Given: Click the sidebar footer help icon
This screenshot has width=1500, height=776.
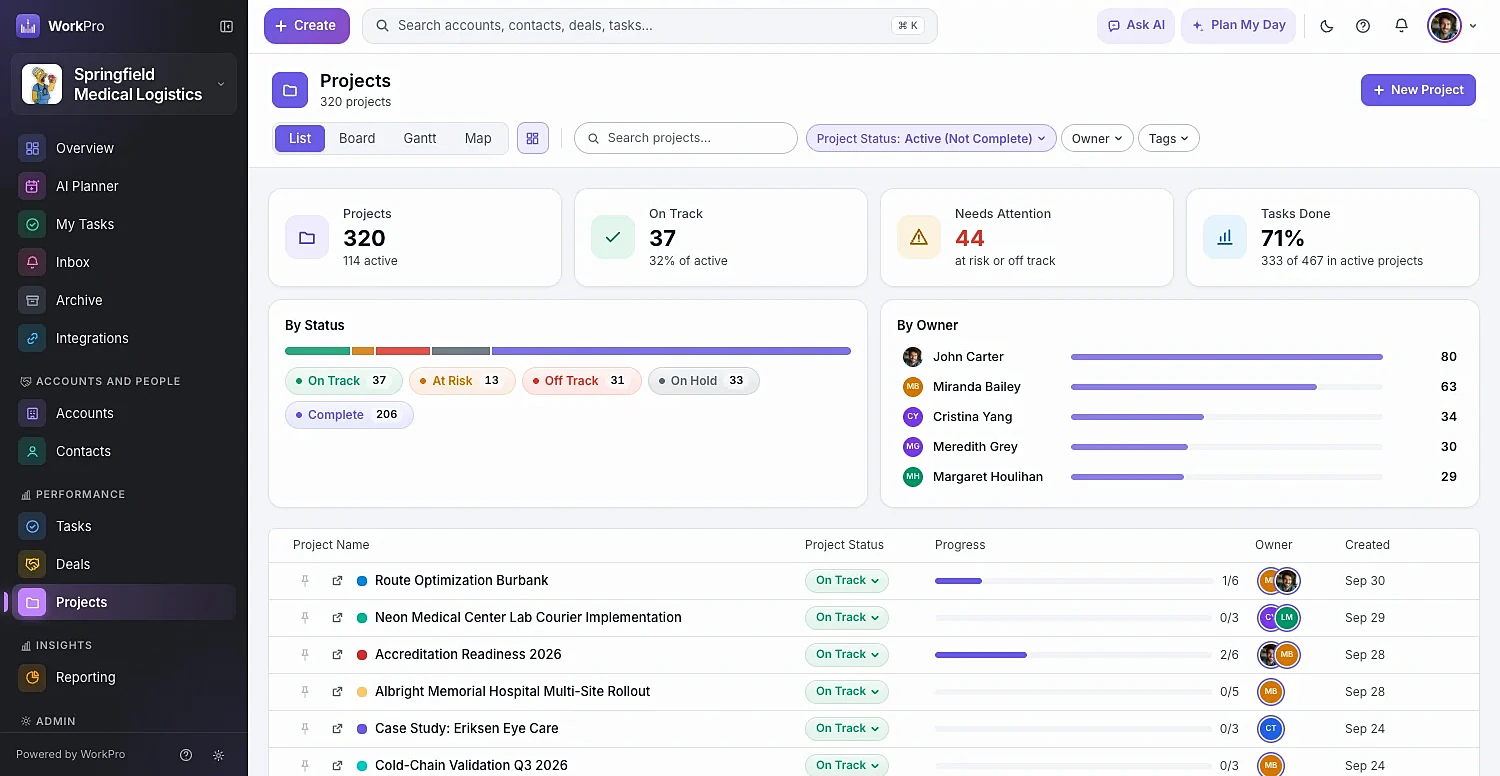Looking at the screenshot, I should point(186,755).
